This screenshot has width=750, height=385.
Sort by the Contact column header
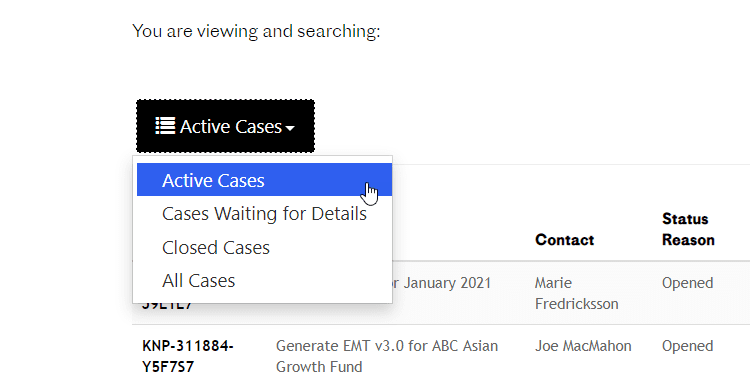click(x=564, y=240)
